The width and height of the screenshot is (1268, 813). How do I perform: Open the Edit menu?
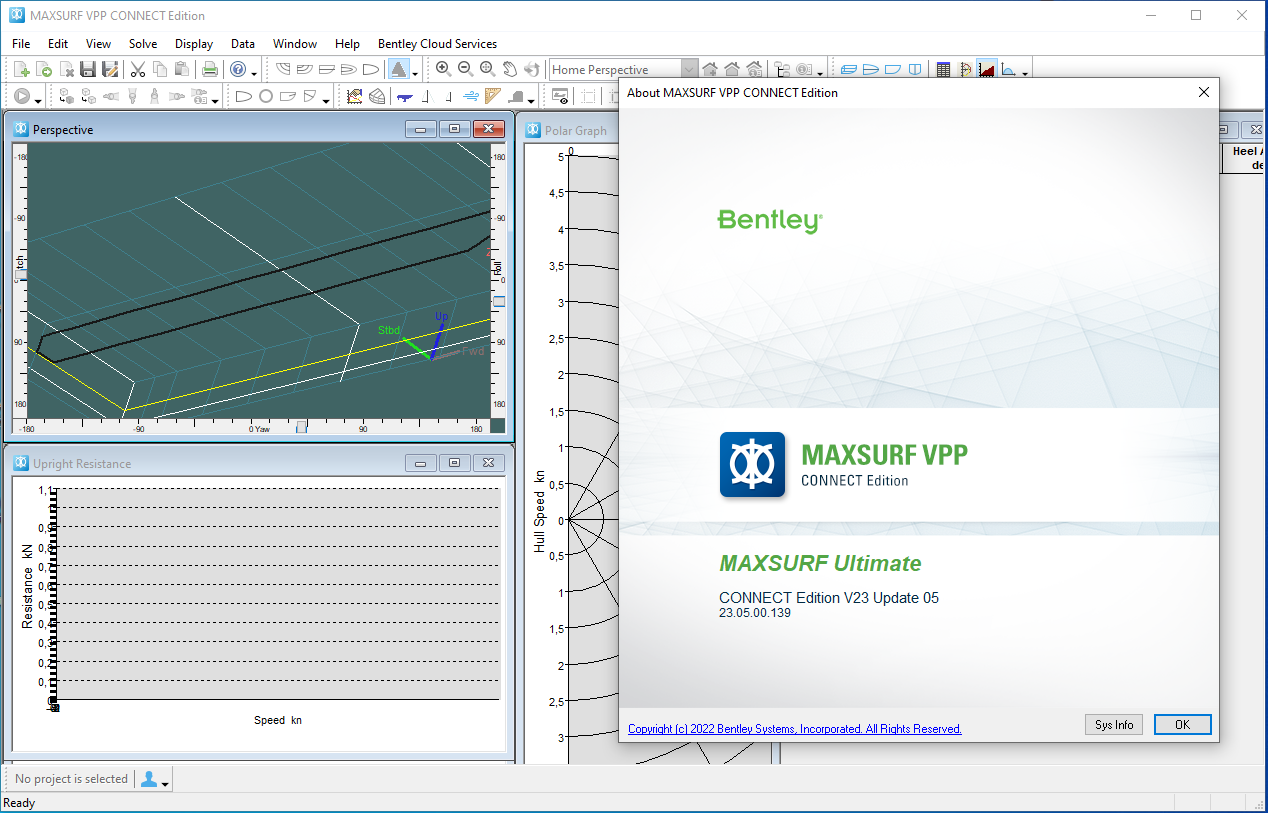[58, 44]
